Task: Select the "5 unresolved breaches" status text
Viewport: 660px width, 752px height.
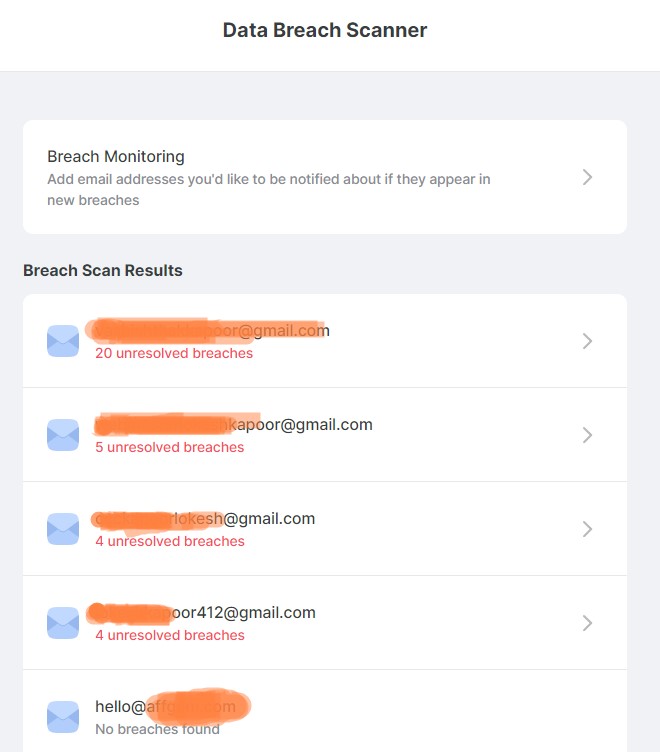Action: [x=170, y=447]
